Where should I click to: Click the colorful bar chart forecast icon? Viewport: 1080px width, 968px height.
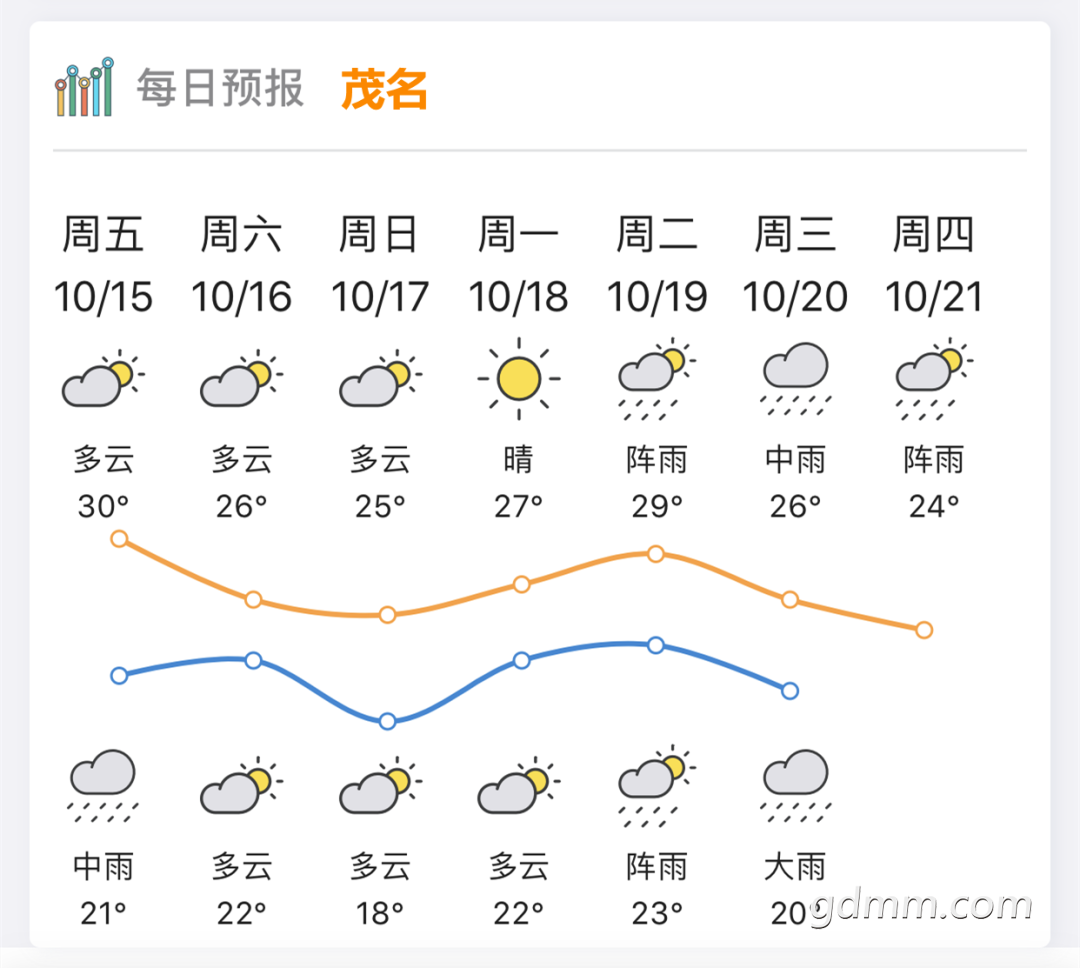[x=84, y=87]
